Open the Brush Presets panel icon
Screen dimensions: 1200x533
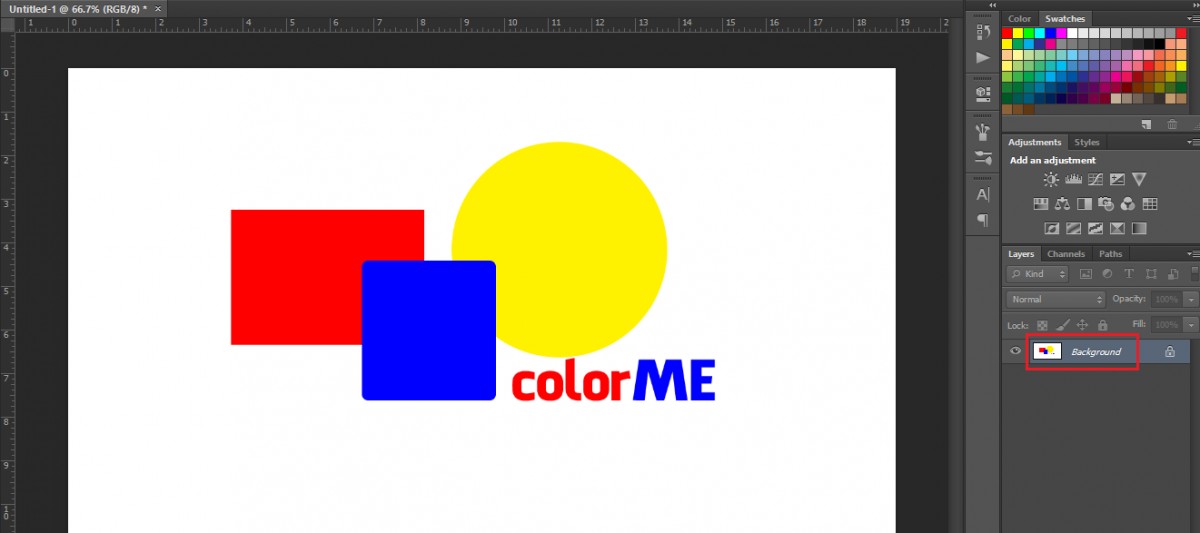[982, 130]
